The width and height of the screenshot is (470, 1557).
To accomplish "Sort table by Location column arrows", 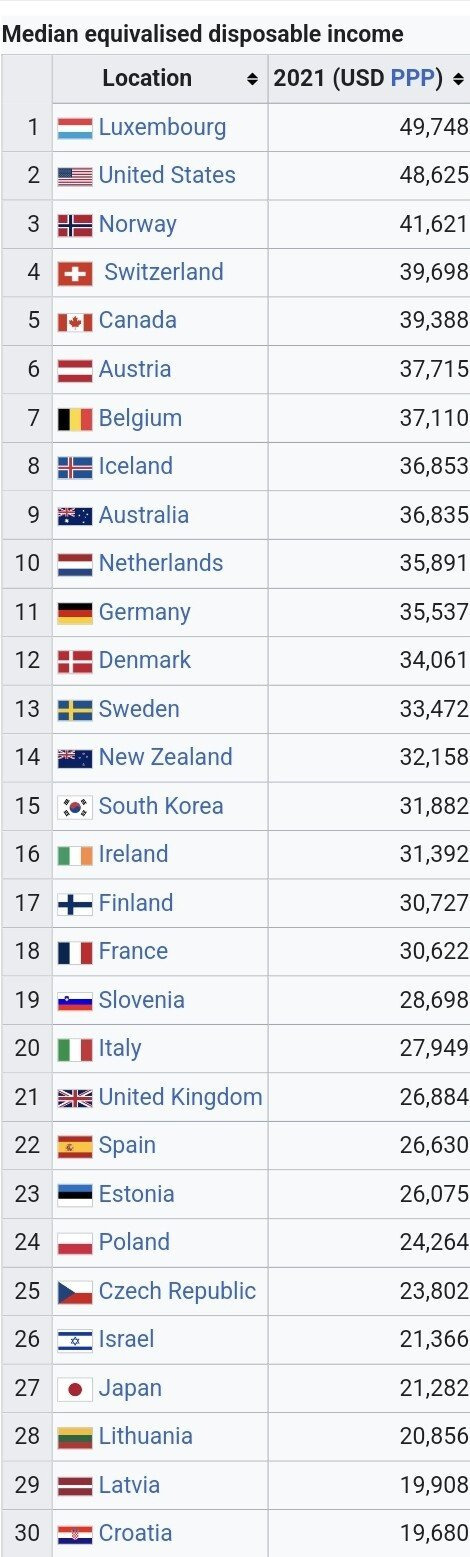I will point(251,78).
